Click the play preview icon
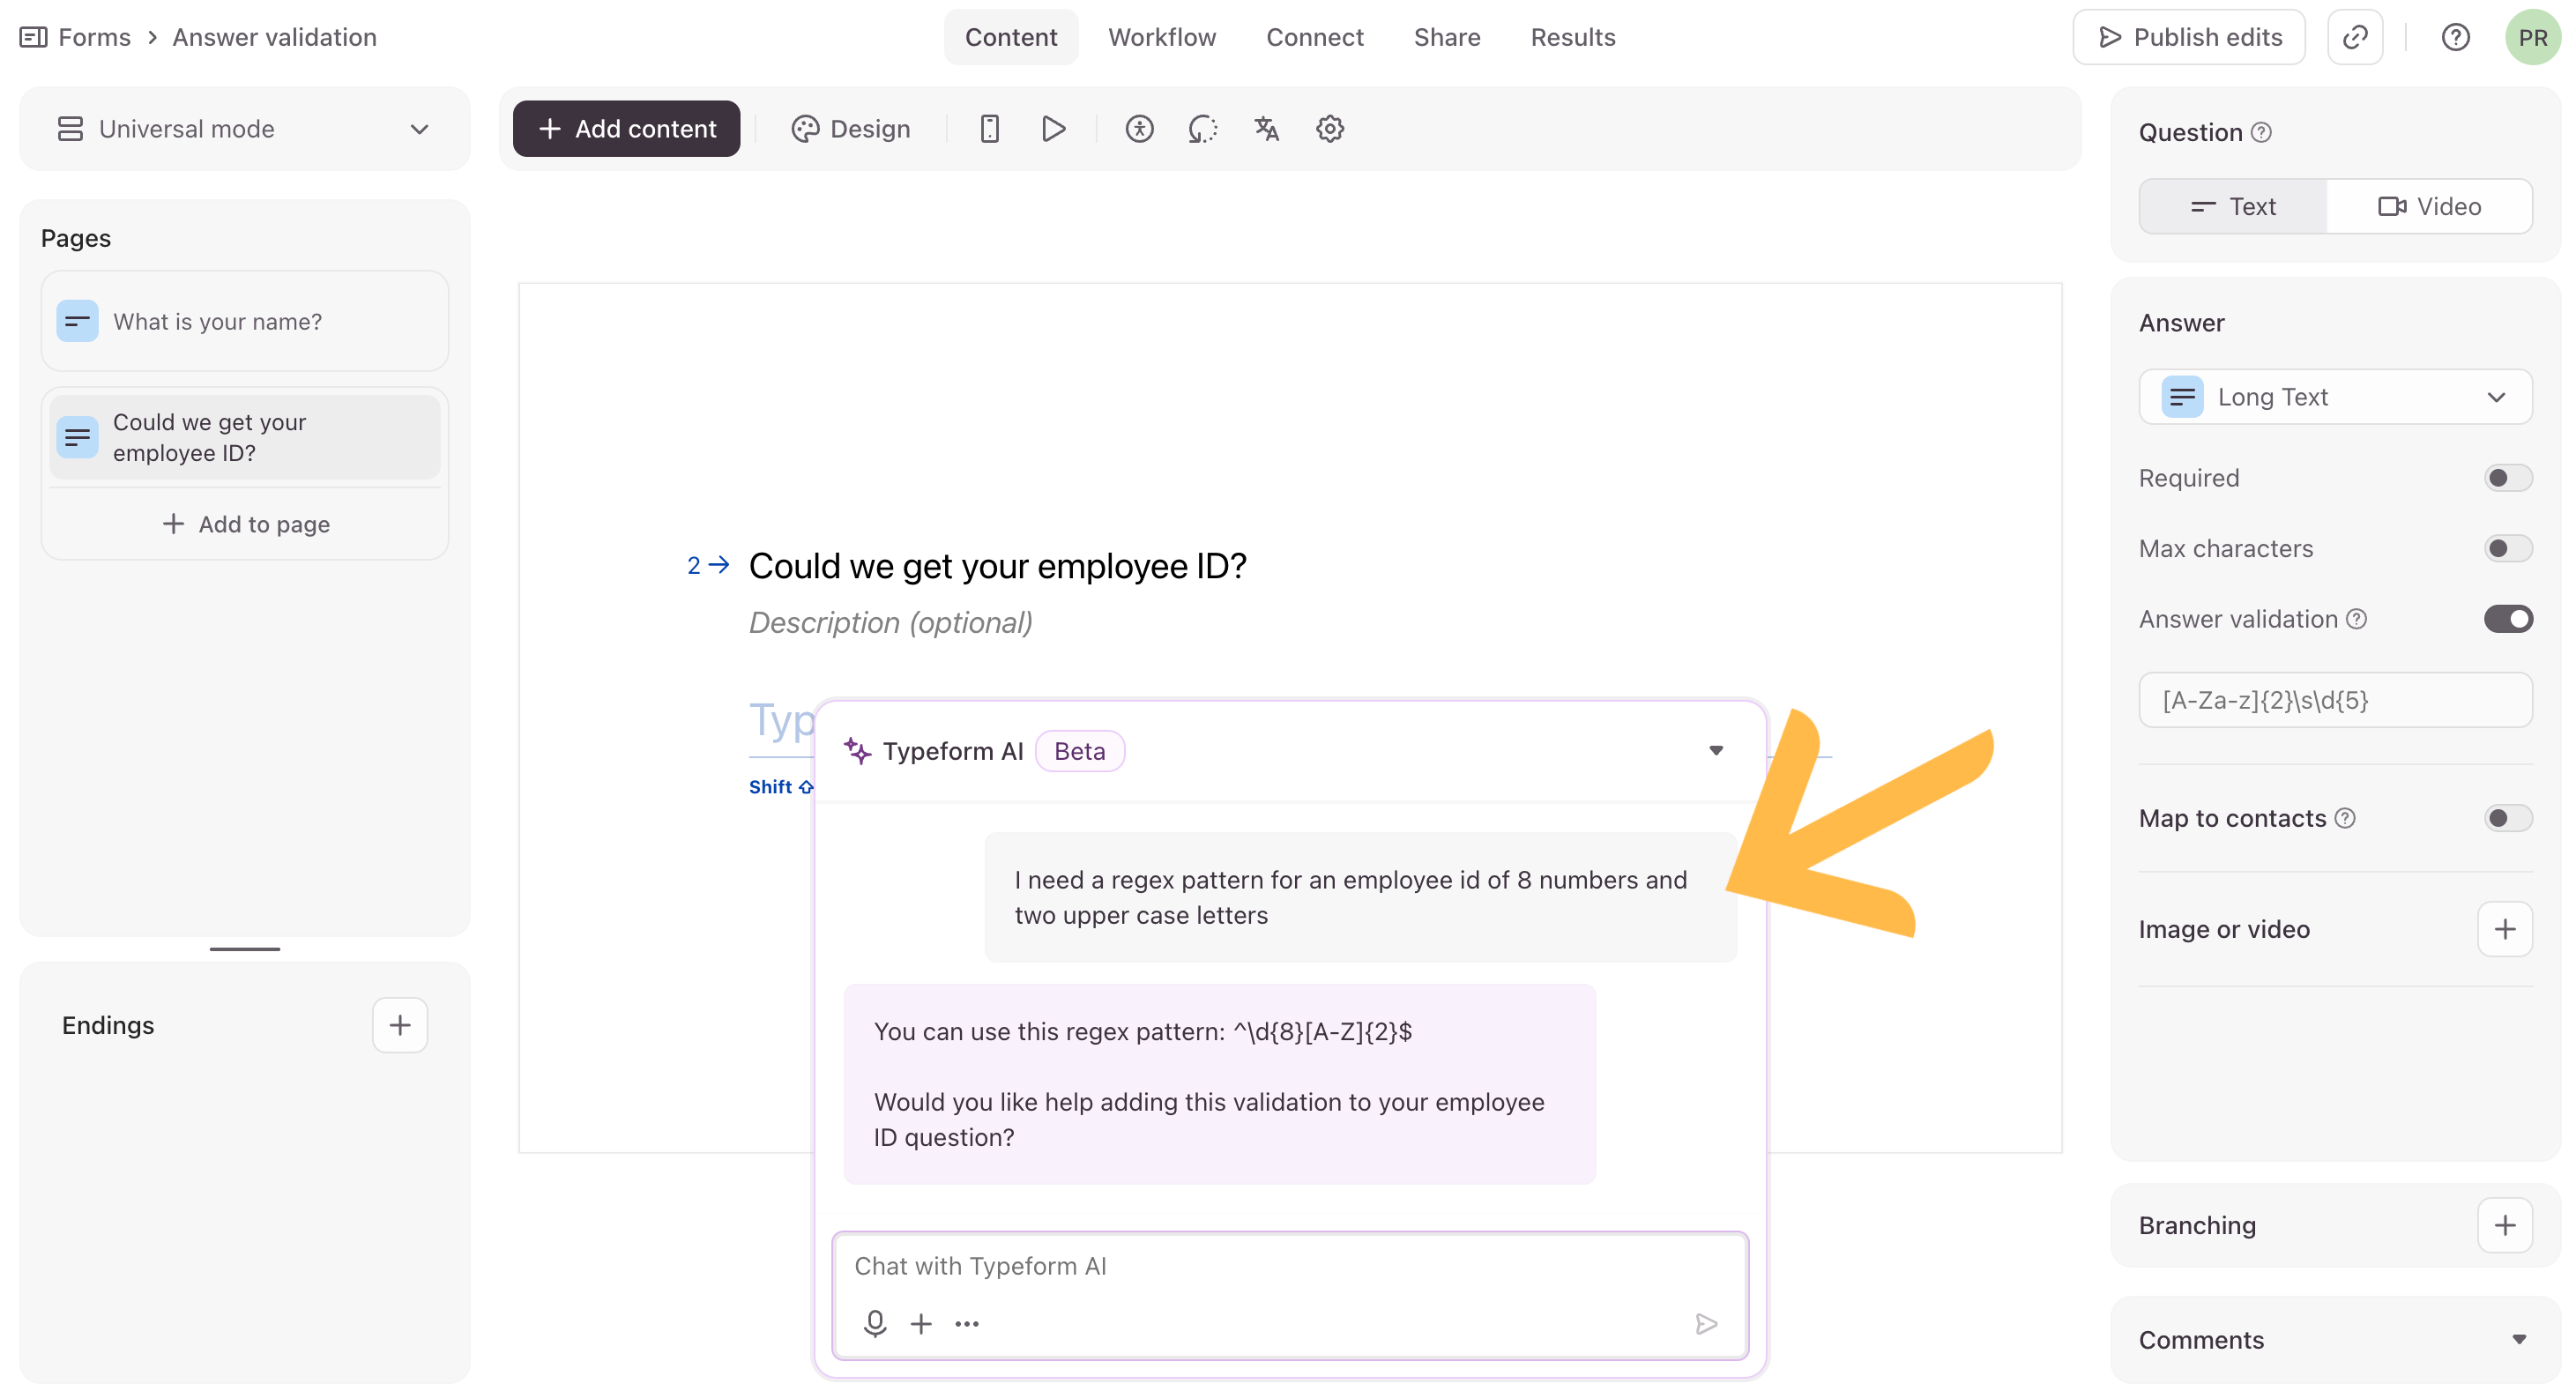2576x1391 pixels. (1053, 129)
